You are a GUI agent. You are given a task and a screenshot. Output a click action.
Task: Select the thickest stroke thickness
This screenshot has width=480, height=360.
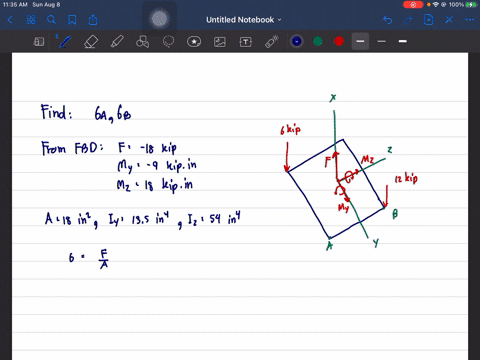pyautogui.click(x=403, y=41)
